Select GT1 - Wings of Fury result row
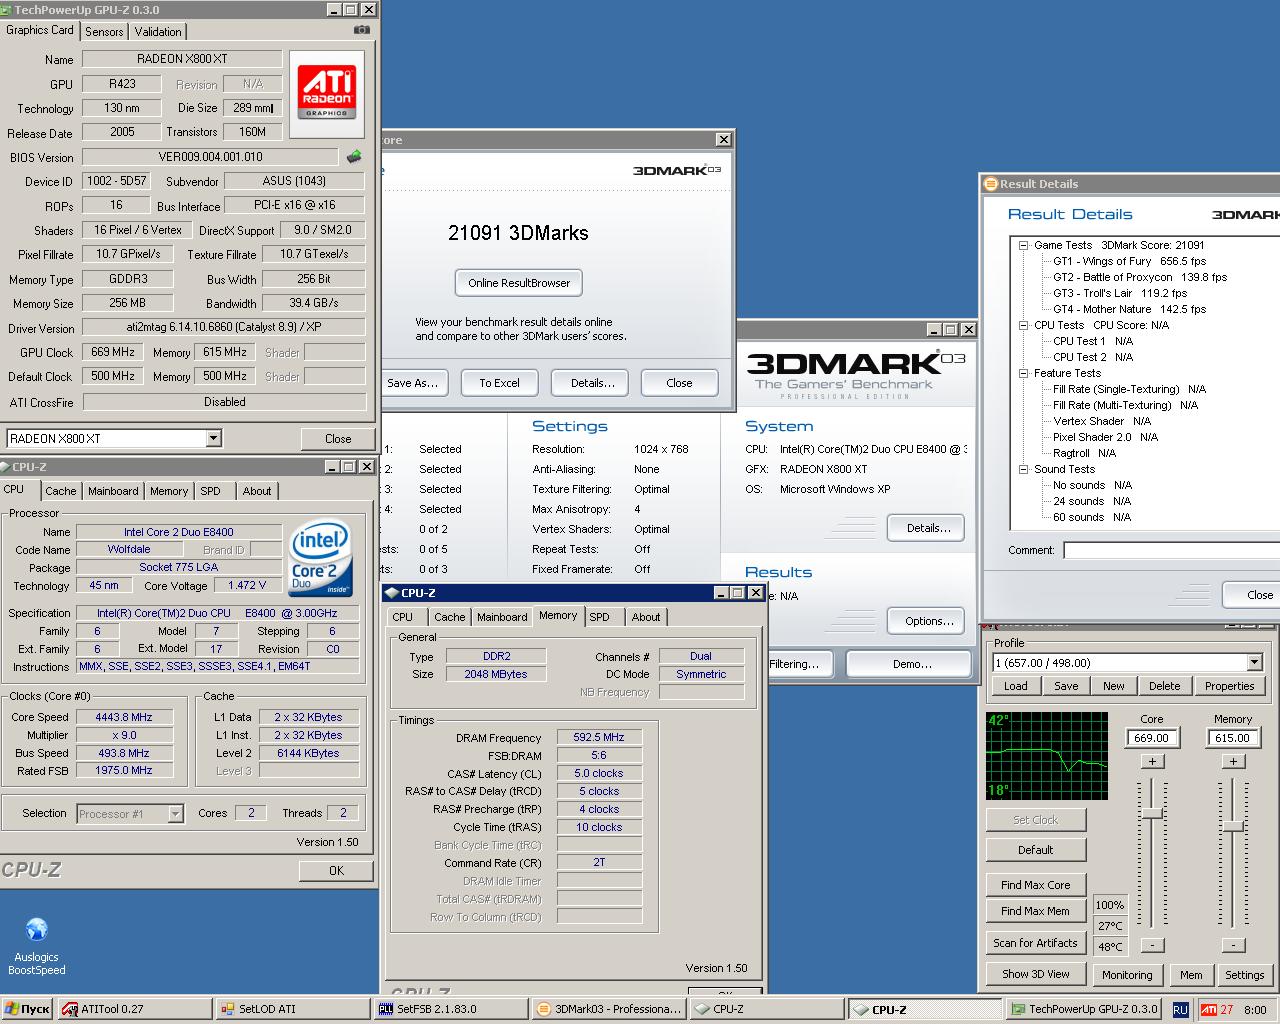This screenshot has width=1280, height=1024. tap(1129, 261)
